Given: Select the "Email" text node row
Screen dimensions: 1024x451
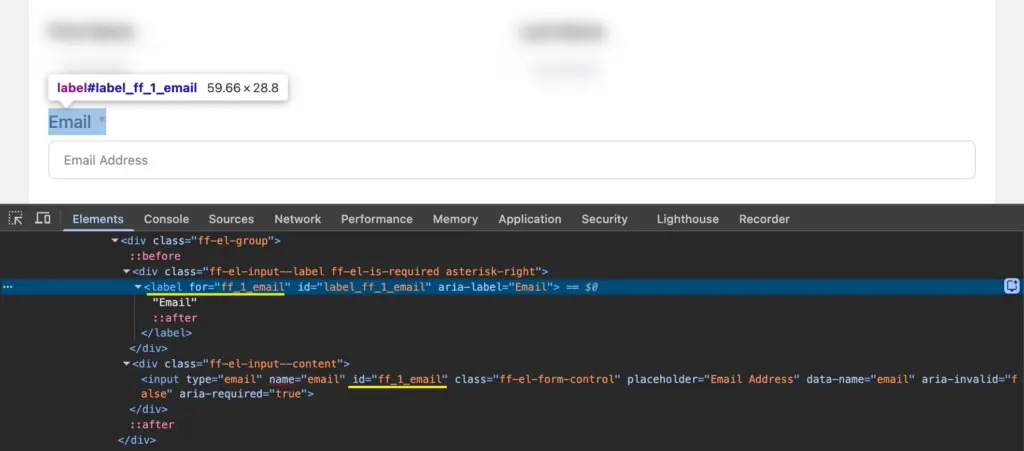Looking at the screenshot, I should click(x=174, y=303).
